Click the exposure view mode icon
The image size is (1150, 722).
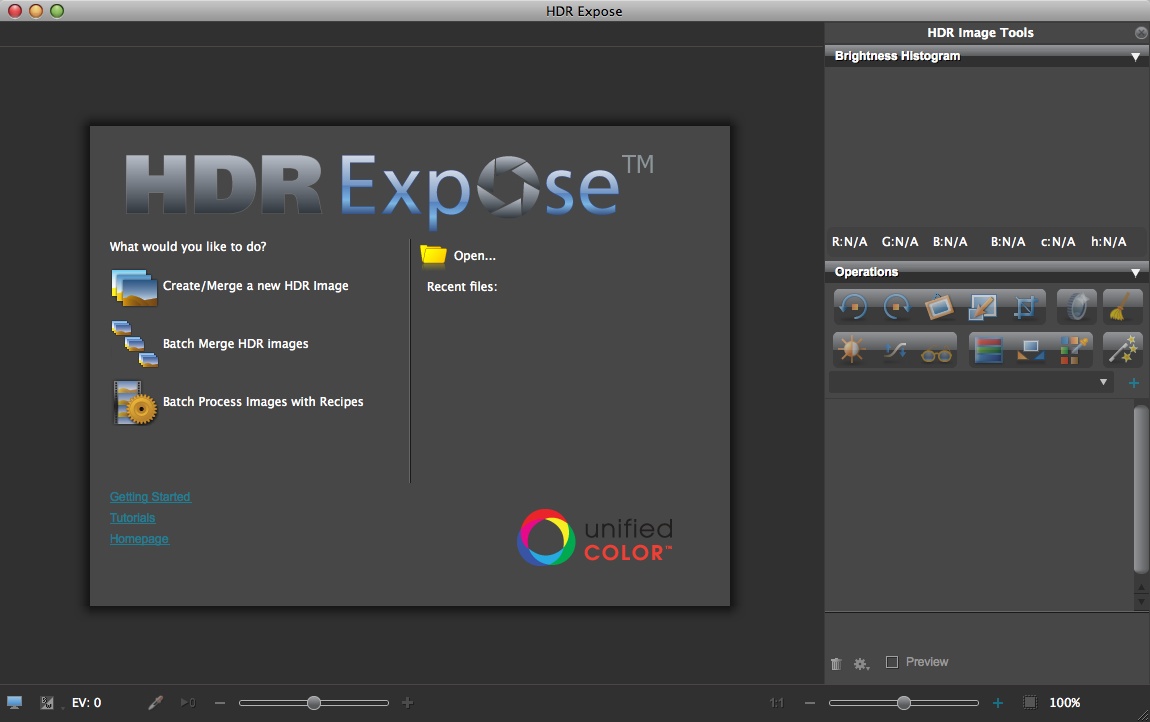click(x=48, y=703)
